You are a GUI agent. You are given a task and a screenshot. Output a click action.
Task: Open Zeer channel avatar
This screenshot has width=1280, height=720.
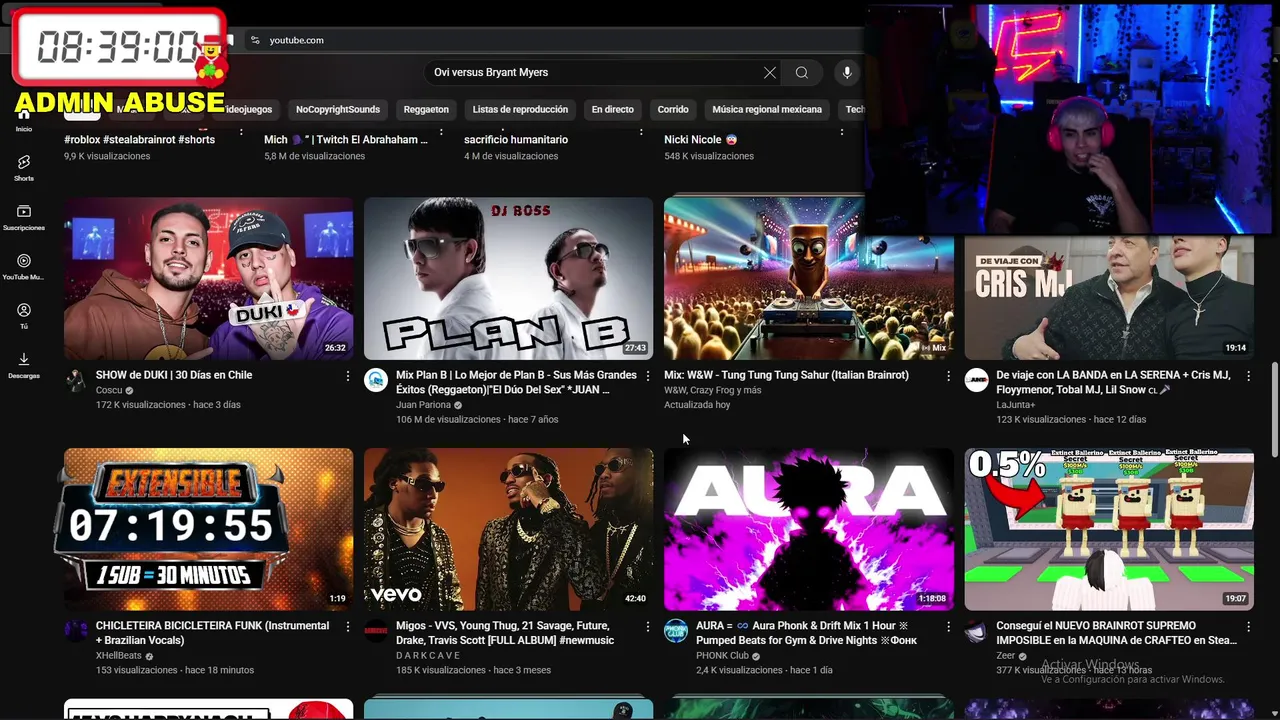tap(976, 631)
